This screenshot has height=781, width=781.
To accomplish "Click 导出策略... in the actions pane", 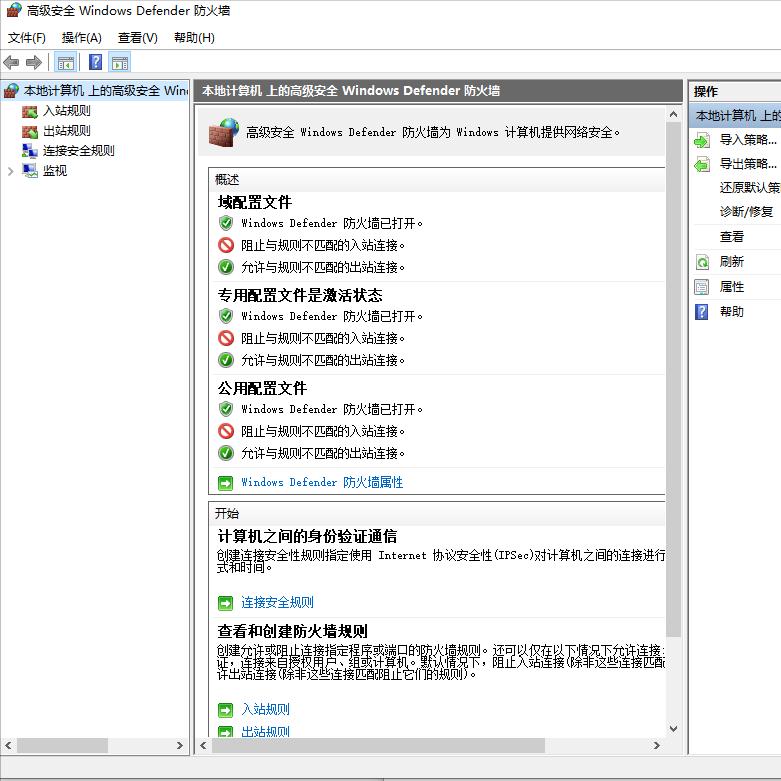I will pyautogui.click(x=748, y=164).
